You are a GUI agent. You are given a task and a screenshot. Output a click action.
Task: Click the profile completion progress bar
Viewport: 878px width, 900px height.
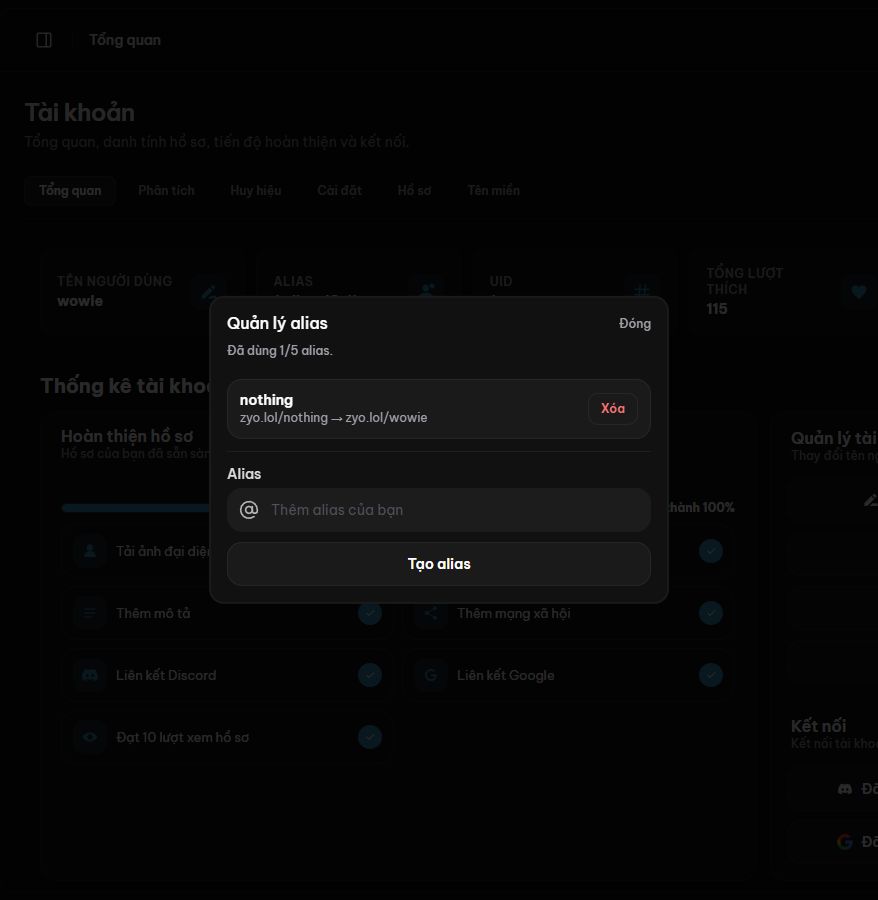click(x=137, y=508)
